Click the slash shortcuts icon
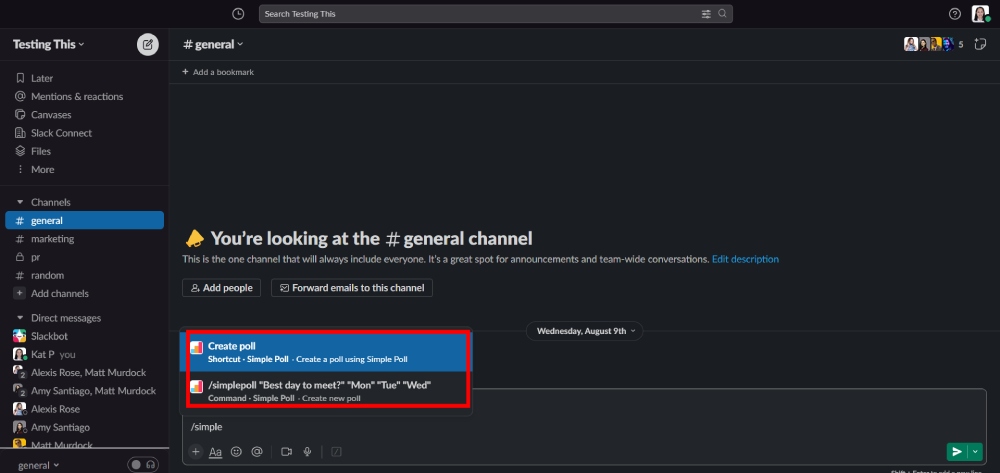 (336, 451)
